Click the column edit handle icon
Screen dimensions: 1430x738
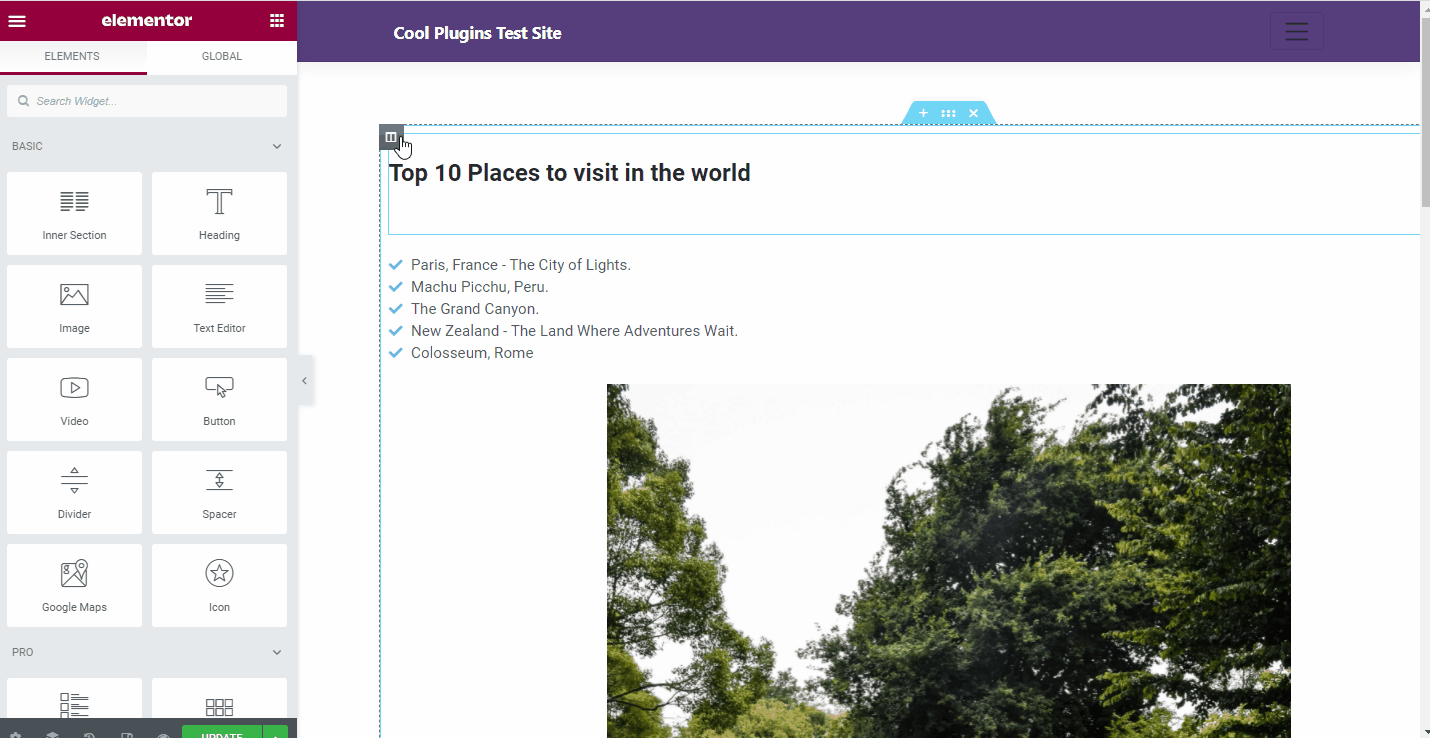[x=391, y=137]
